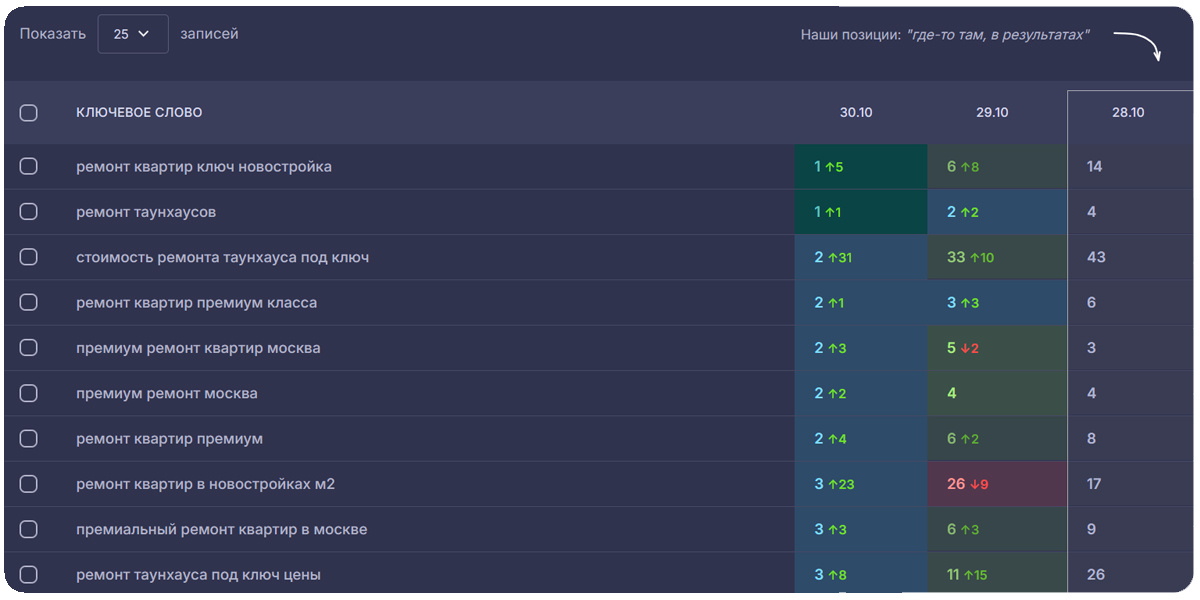Check row 'премиум ремонт квартир москва'

(29, 348)
